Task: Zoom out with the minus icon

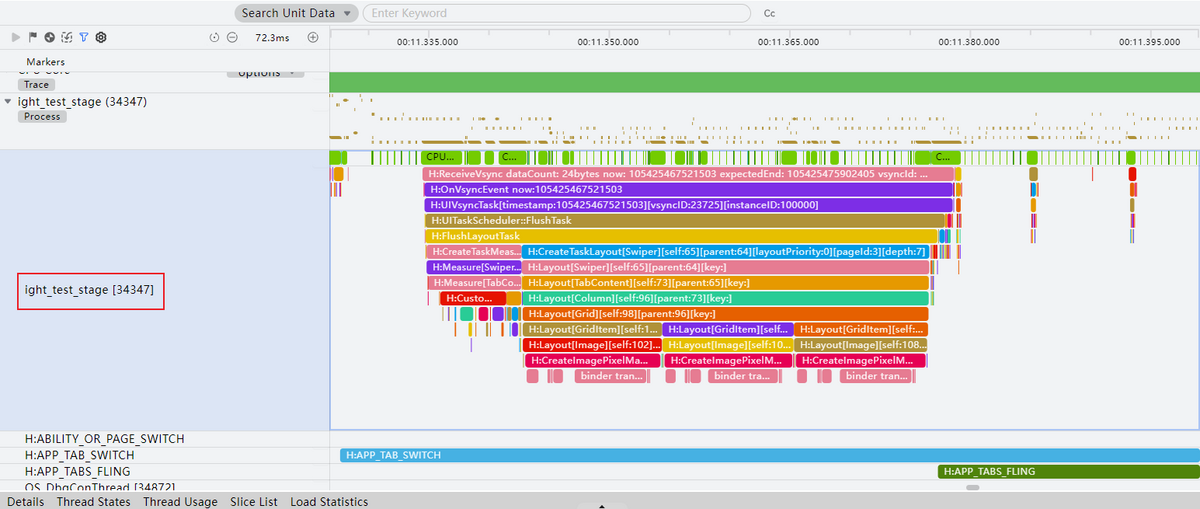Action: click(x=232, y=37)
